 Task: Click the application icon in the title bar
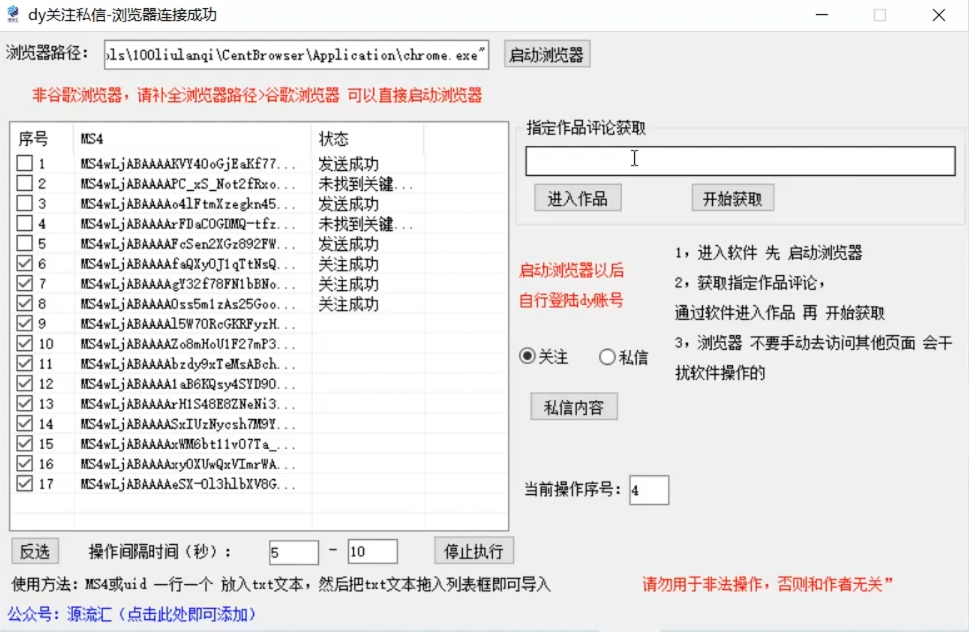tap(13, 13)
